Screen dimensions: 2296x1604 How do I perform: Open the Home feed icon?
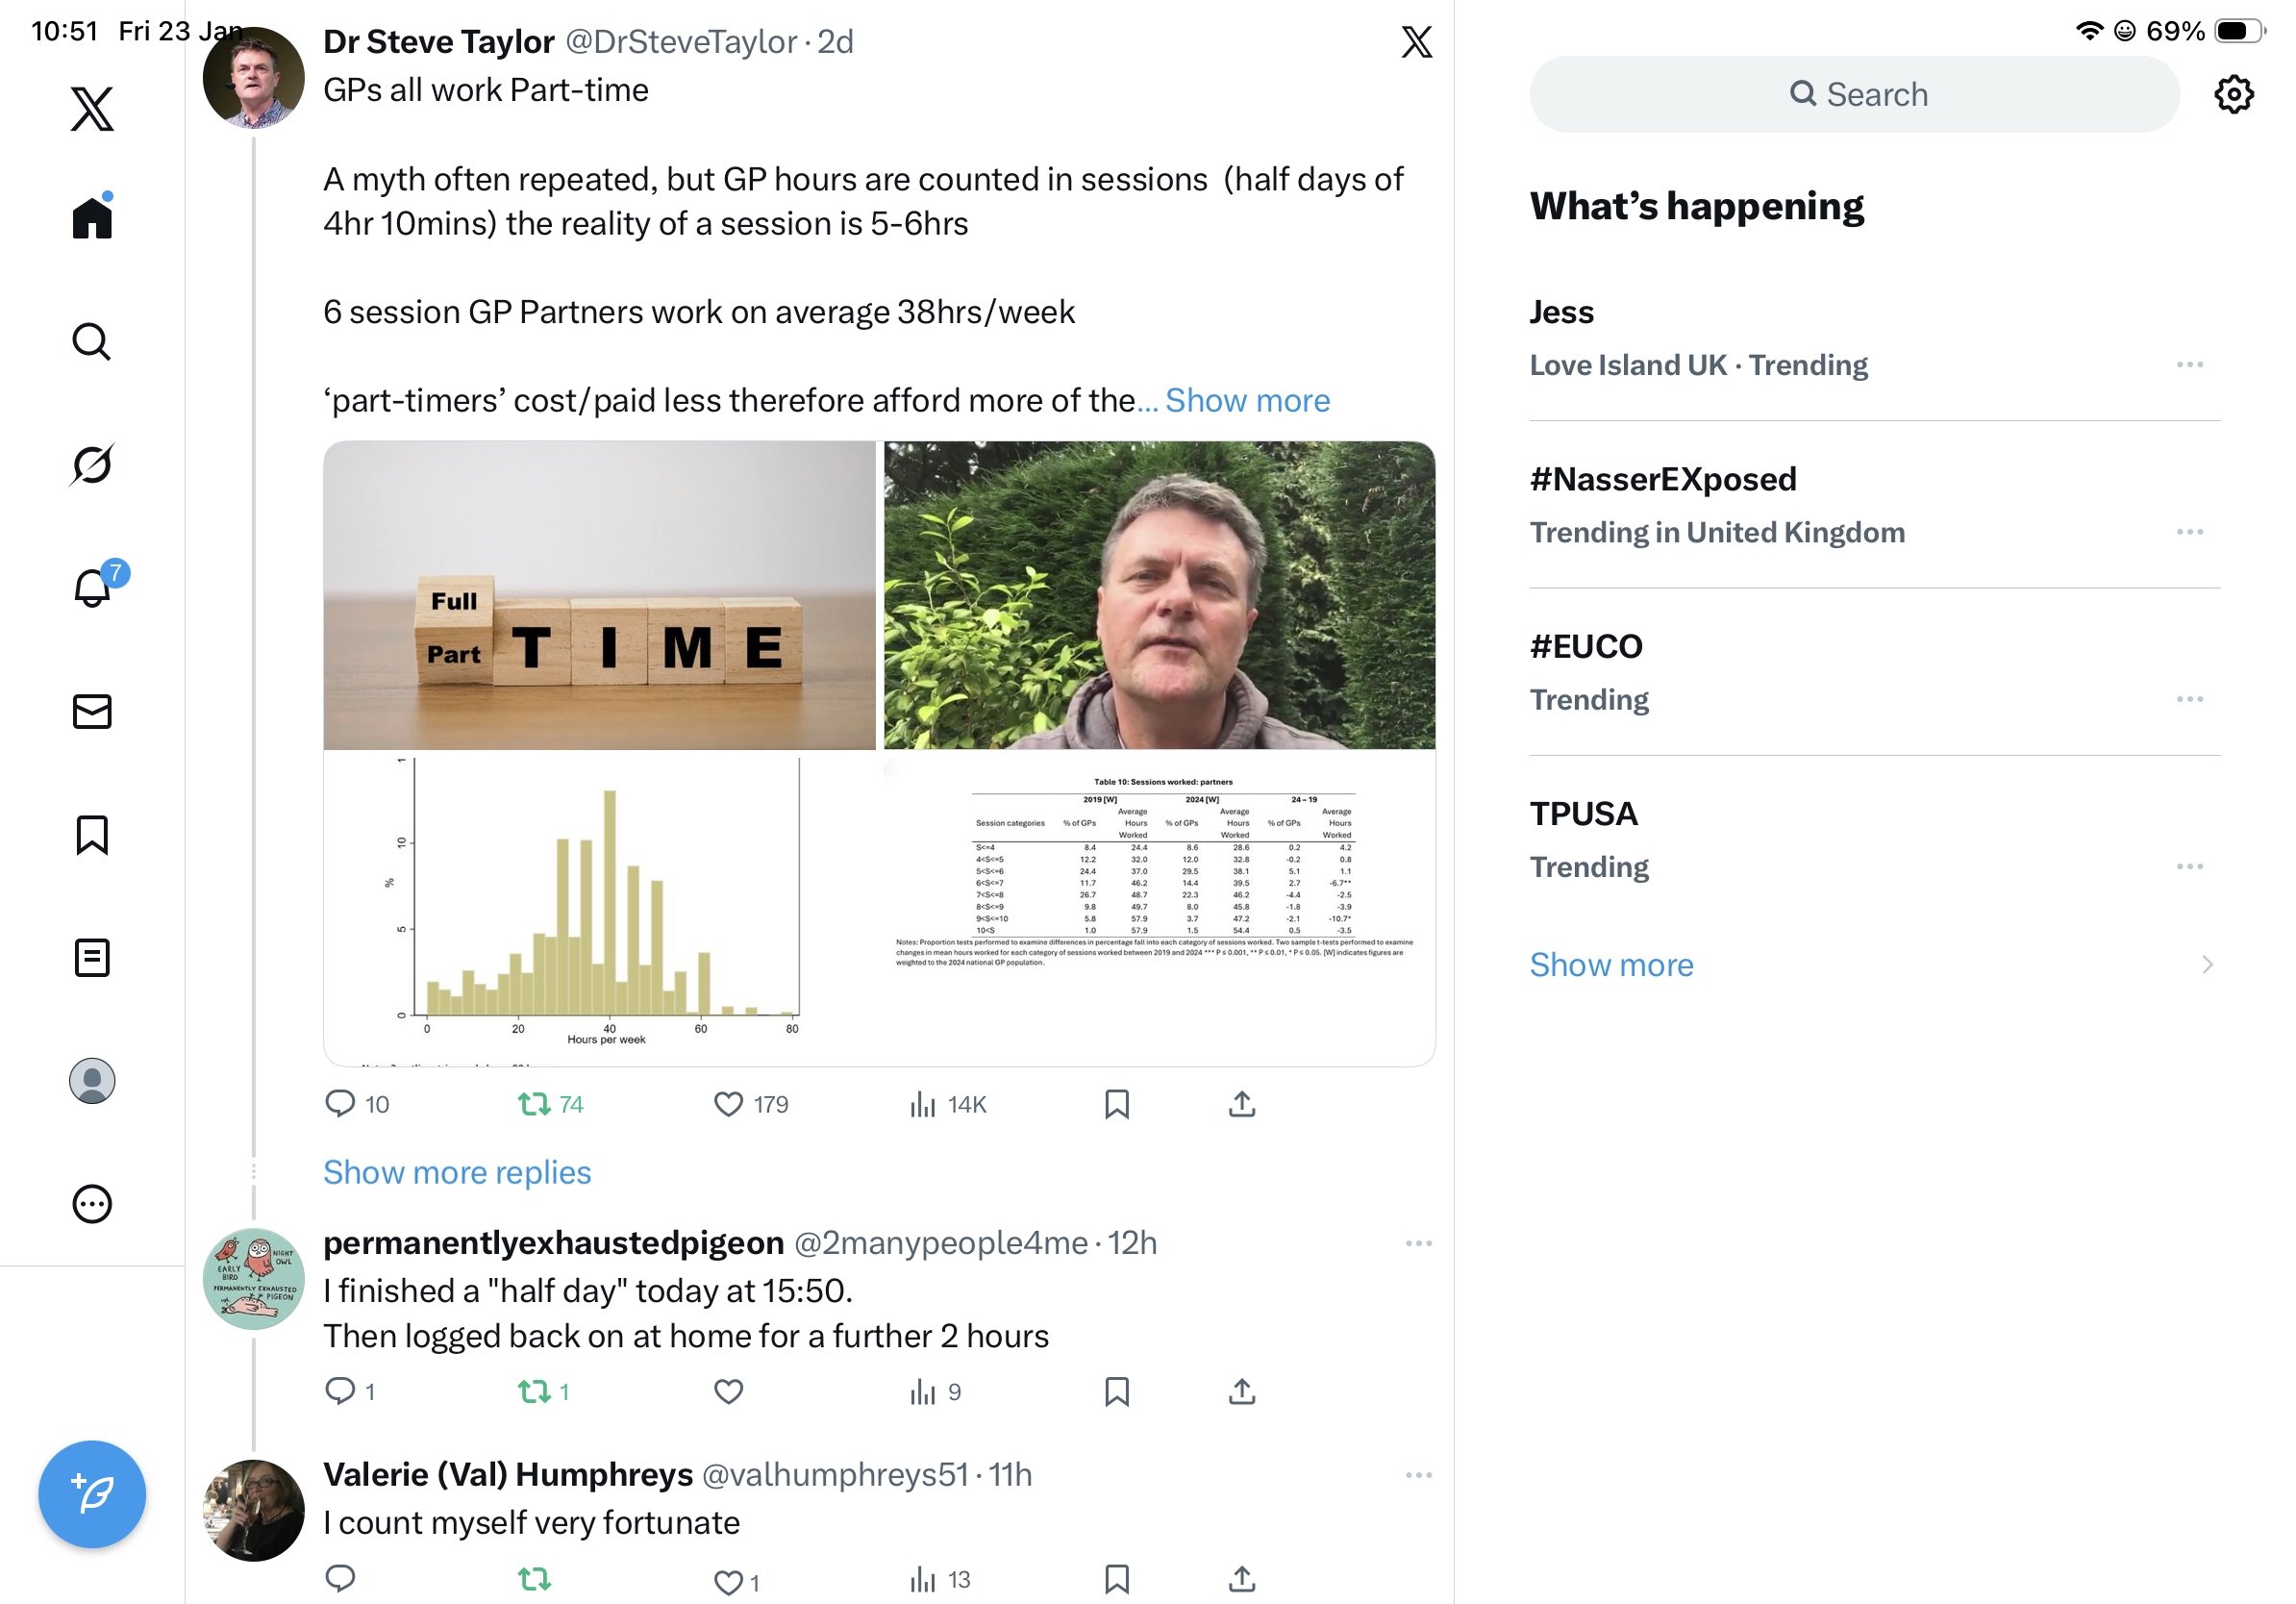92,217
